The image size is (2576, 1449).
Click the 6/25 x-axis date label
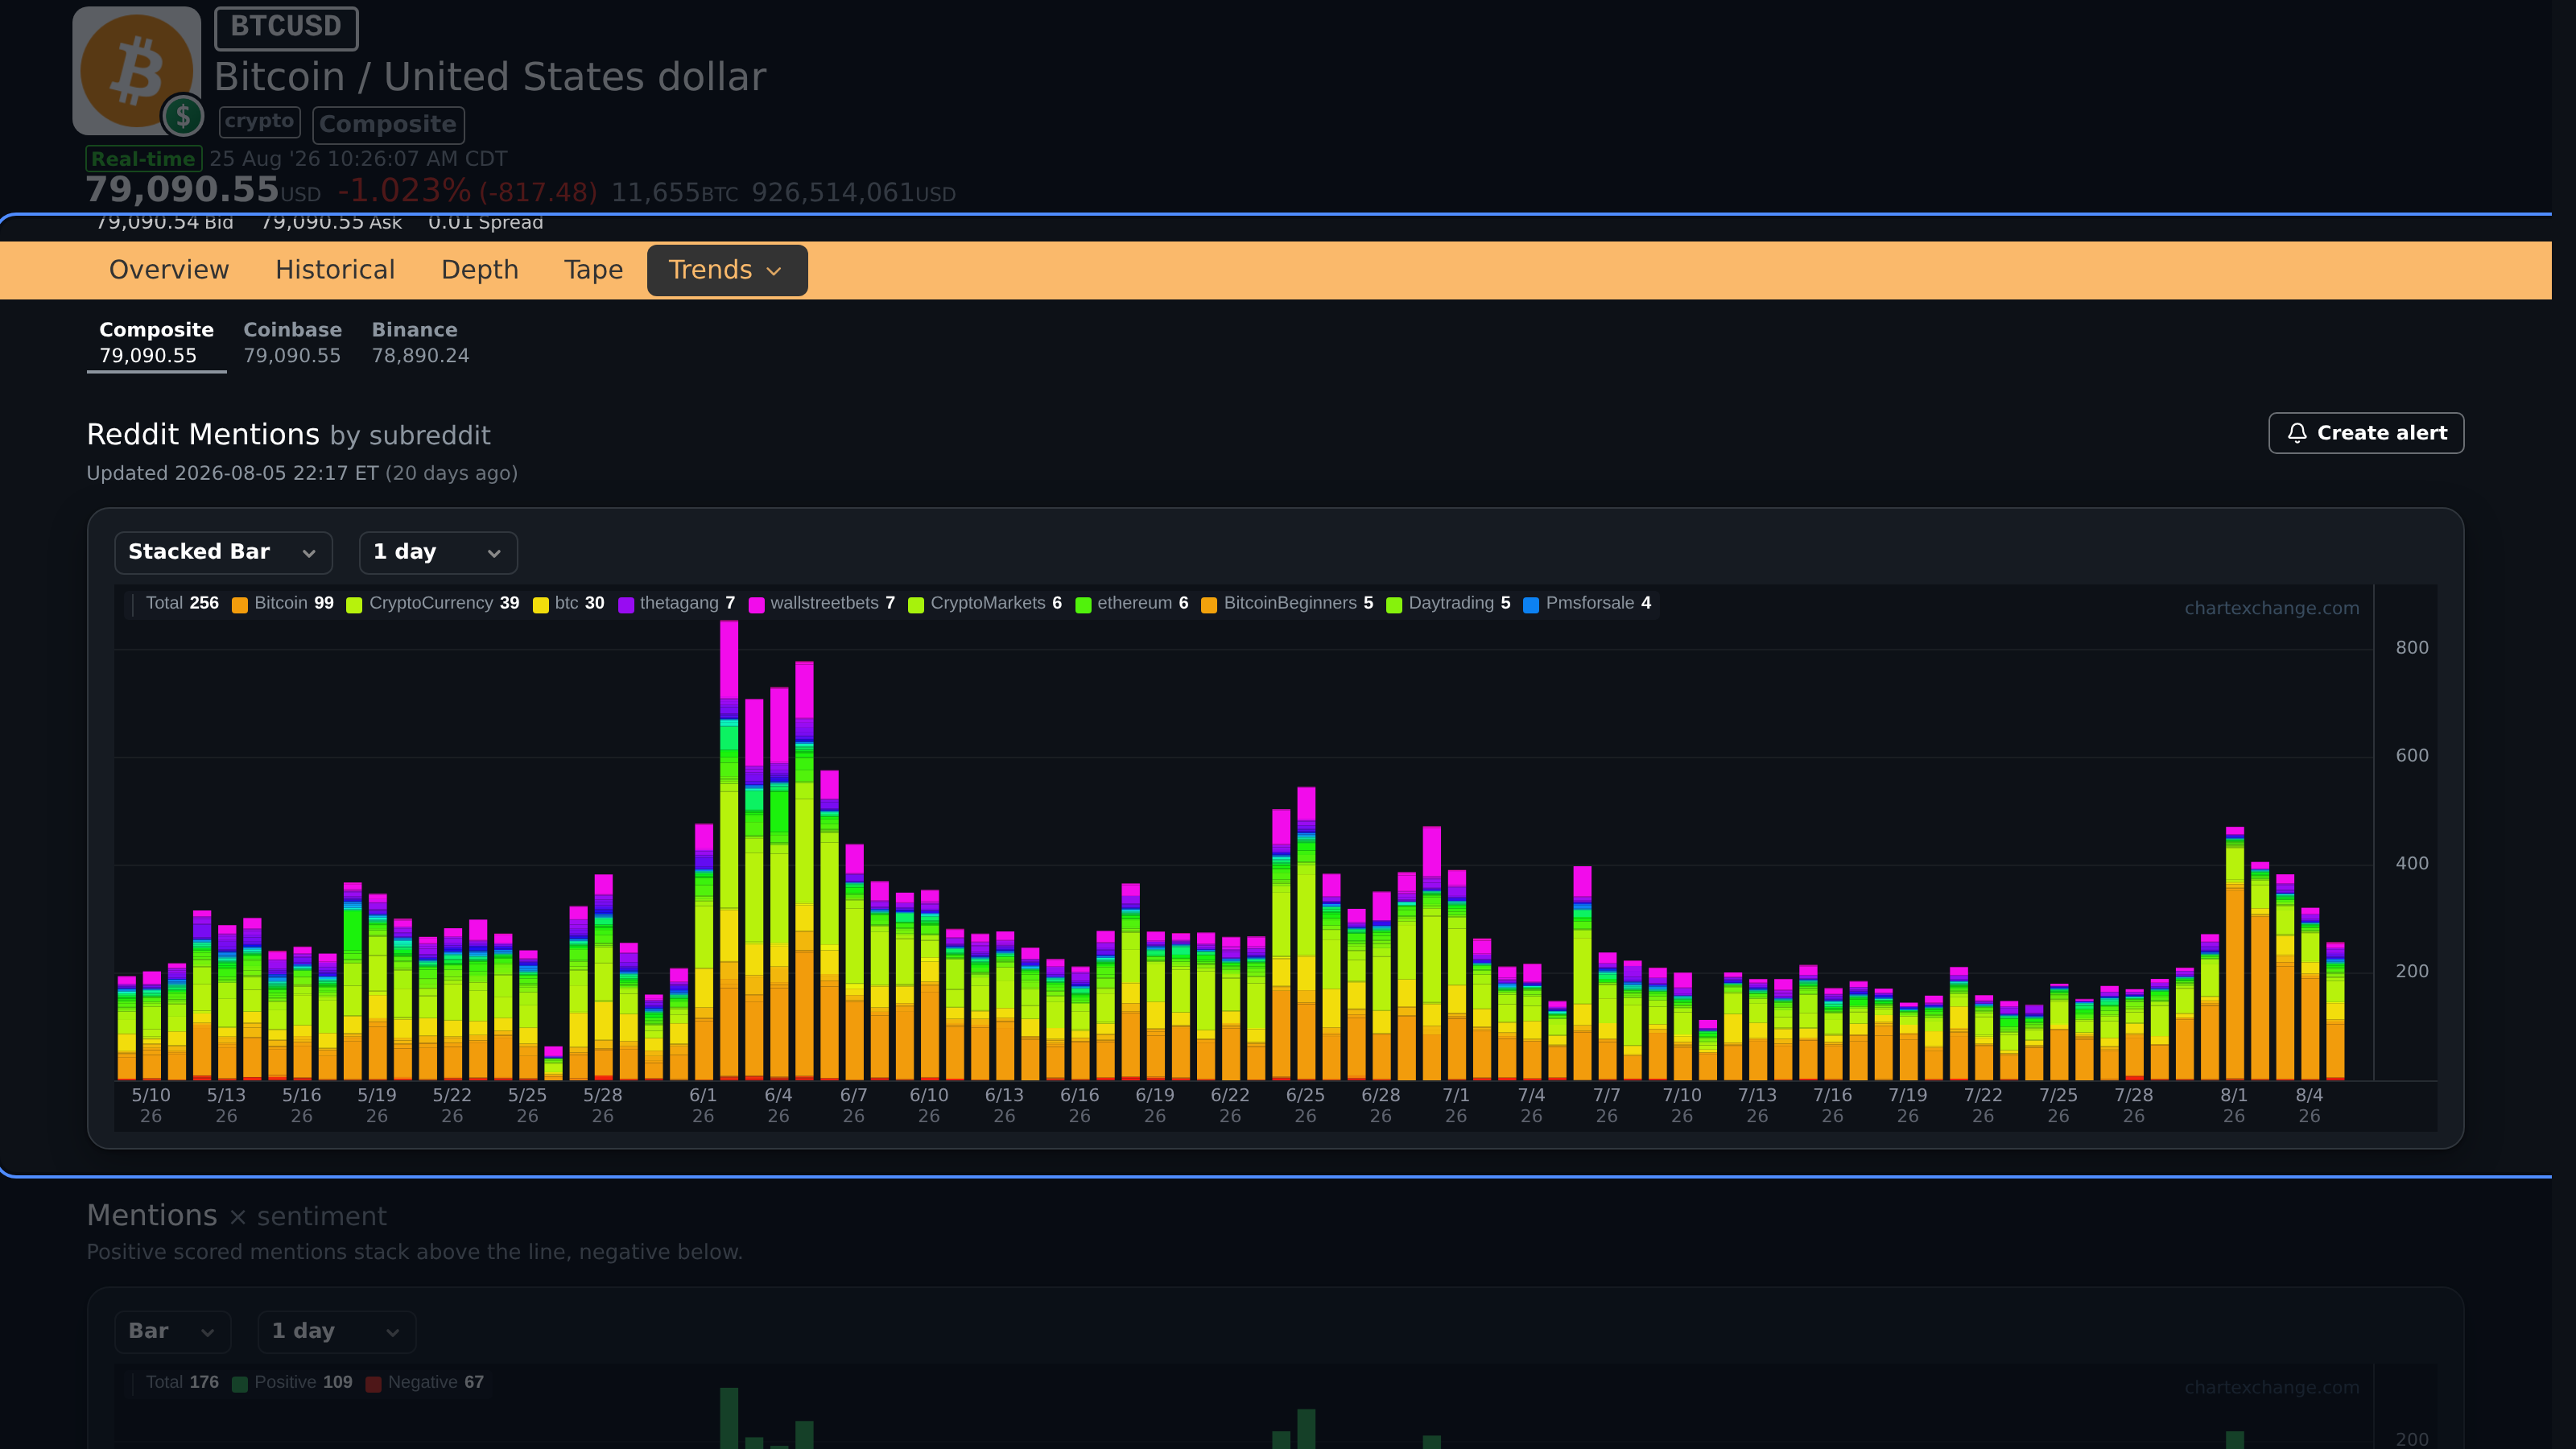(1305, 1105)
